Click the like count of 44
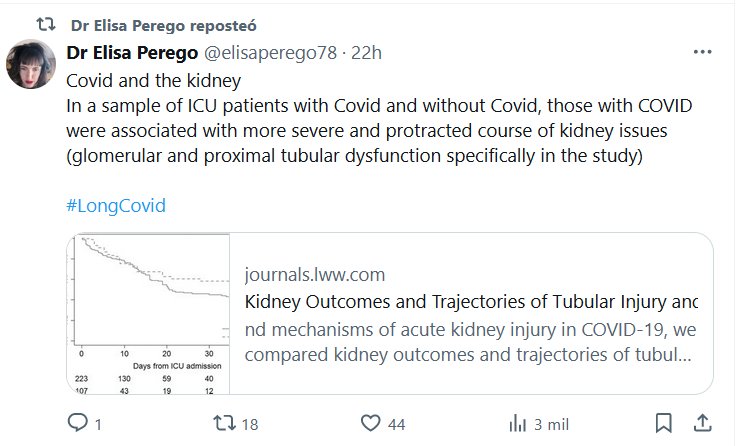Image resolution: width=748 pixels, height=446 pixels. pyautogui.click(x=396, y=425)
